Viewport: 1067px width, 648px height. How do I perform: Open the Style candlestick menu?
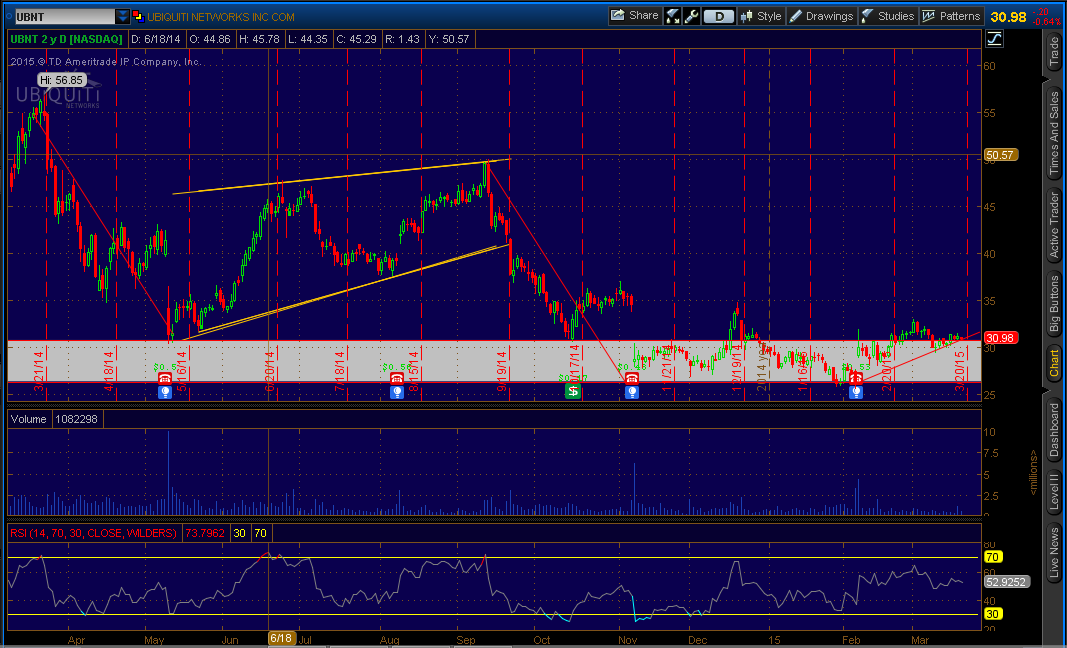coord(761,16)
